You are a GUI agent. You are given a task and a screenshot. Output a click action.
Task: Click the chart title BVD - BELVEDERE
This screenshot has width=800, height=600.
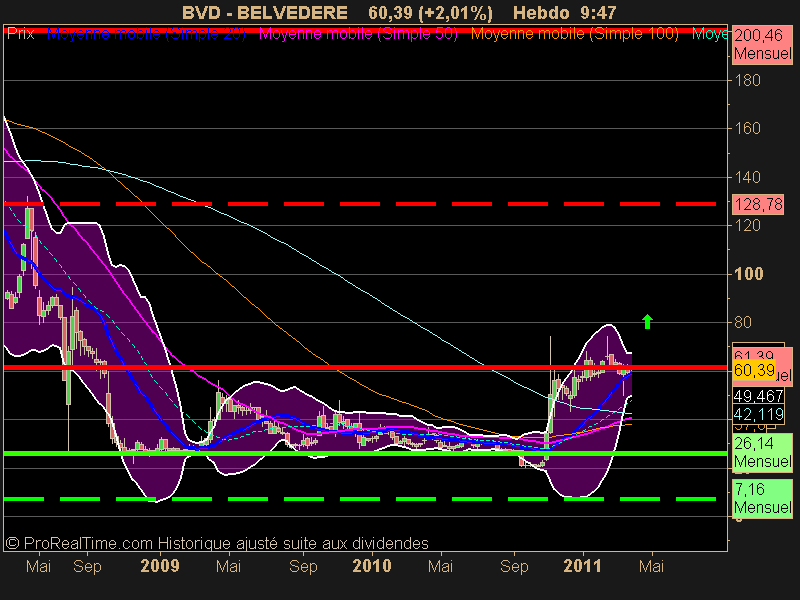[x=265, y=12]
